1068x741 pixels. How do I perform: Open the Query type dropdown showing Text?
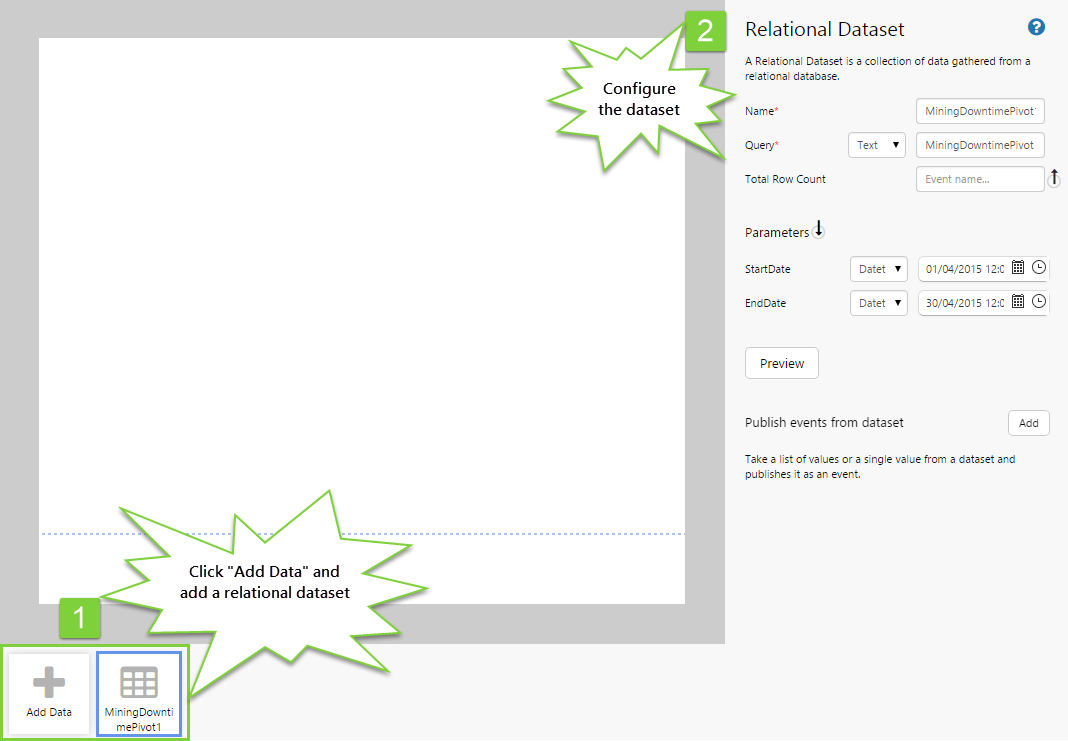tap(876, 145)
